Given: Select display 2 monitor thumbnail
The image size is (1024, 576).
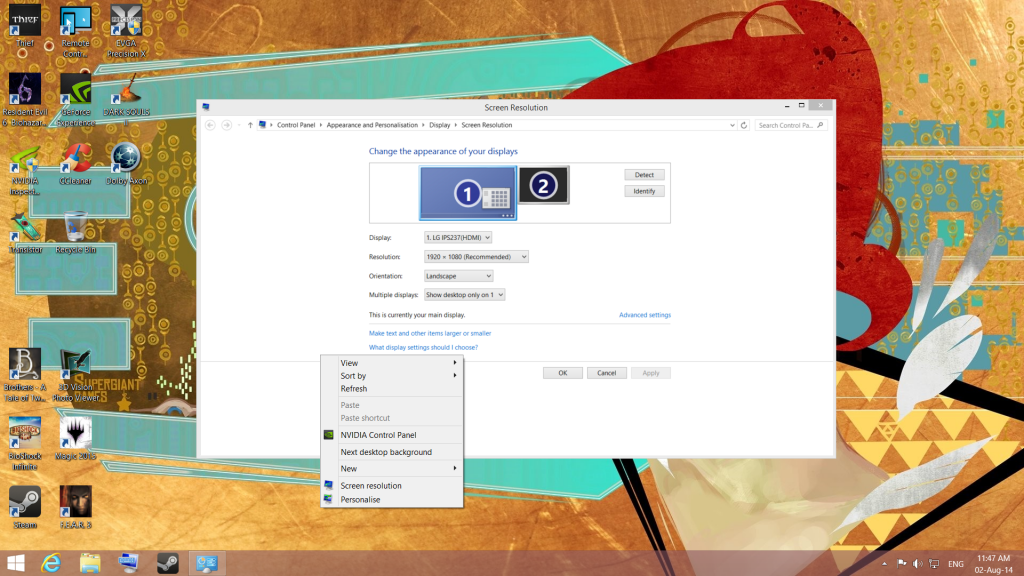Looking at the screenshot, I should pyautogui.click(x=543, y=185).
